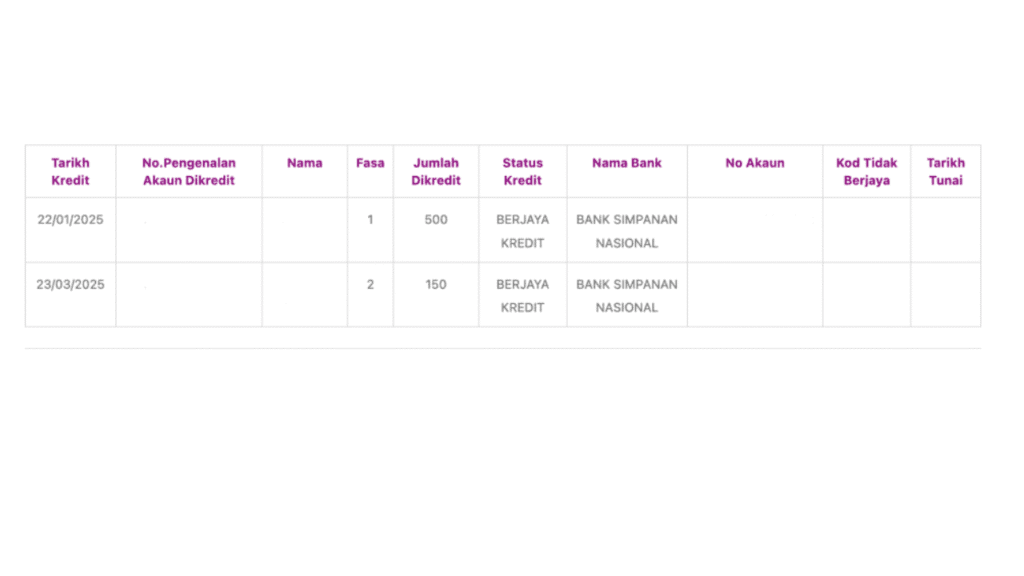Click the Fasa 1 cell
Viewport: 1024px width, 576px height.
click(370, 220)
